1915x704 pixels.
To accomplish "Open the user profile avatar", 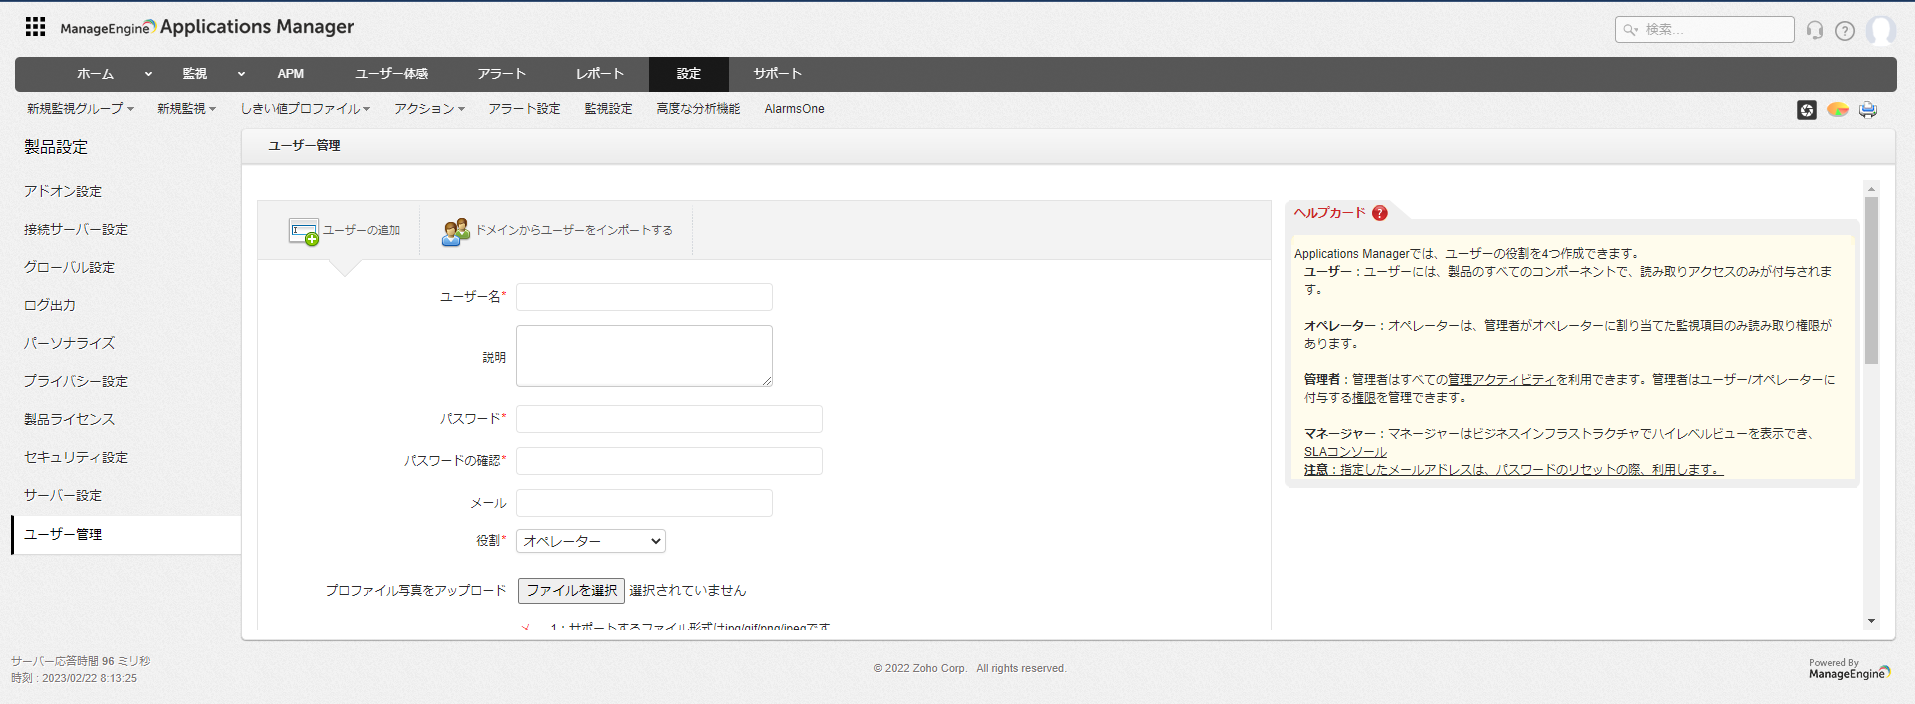I will (x=1881, y=30).
